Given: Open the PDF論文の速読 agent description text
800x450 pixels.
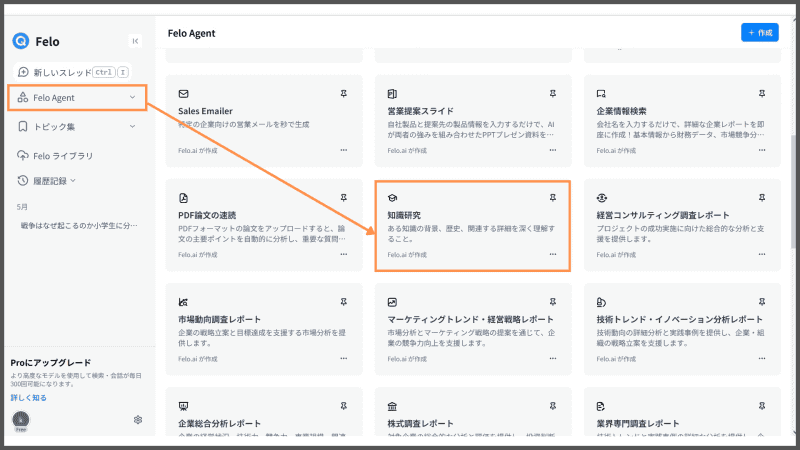Looking at the screenshot, I should [262, 234].
